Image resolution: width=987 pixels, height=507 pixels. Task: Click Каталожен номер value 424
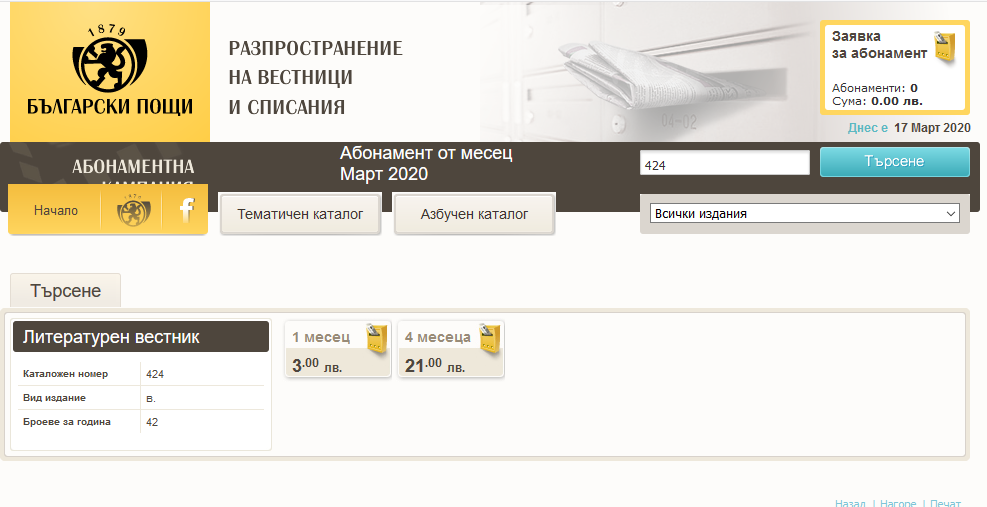click(155, 374)
